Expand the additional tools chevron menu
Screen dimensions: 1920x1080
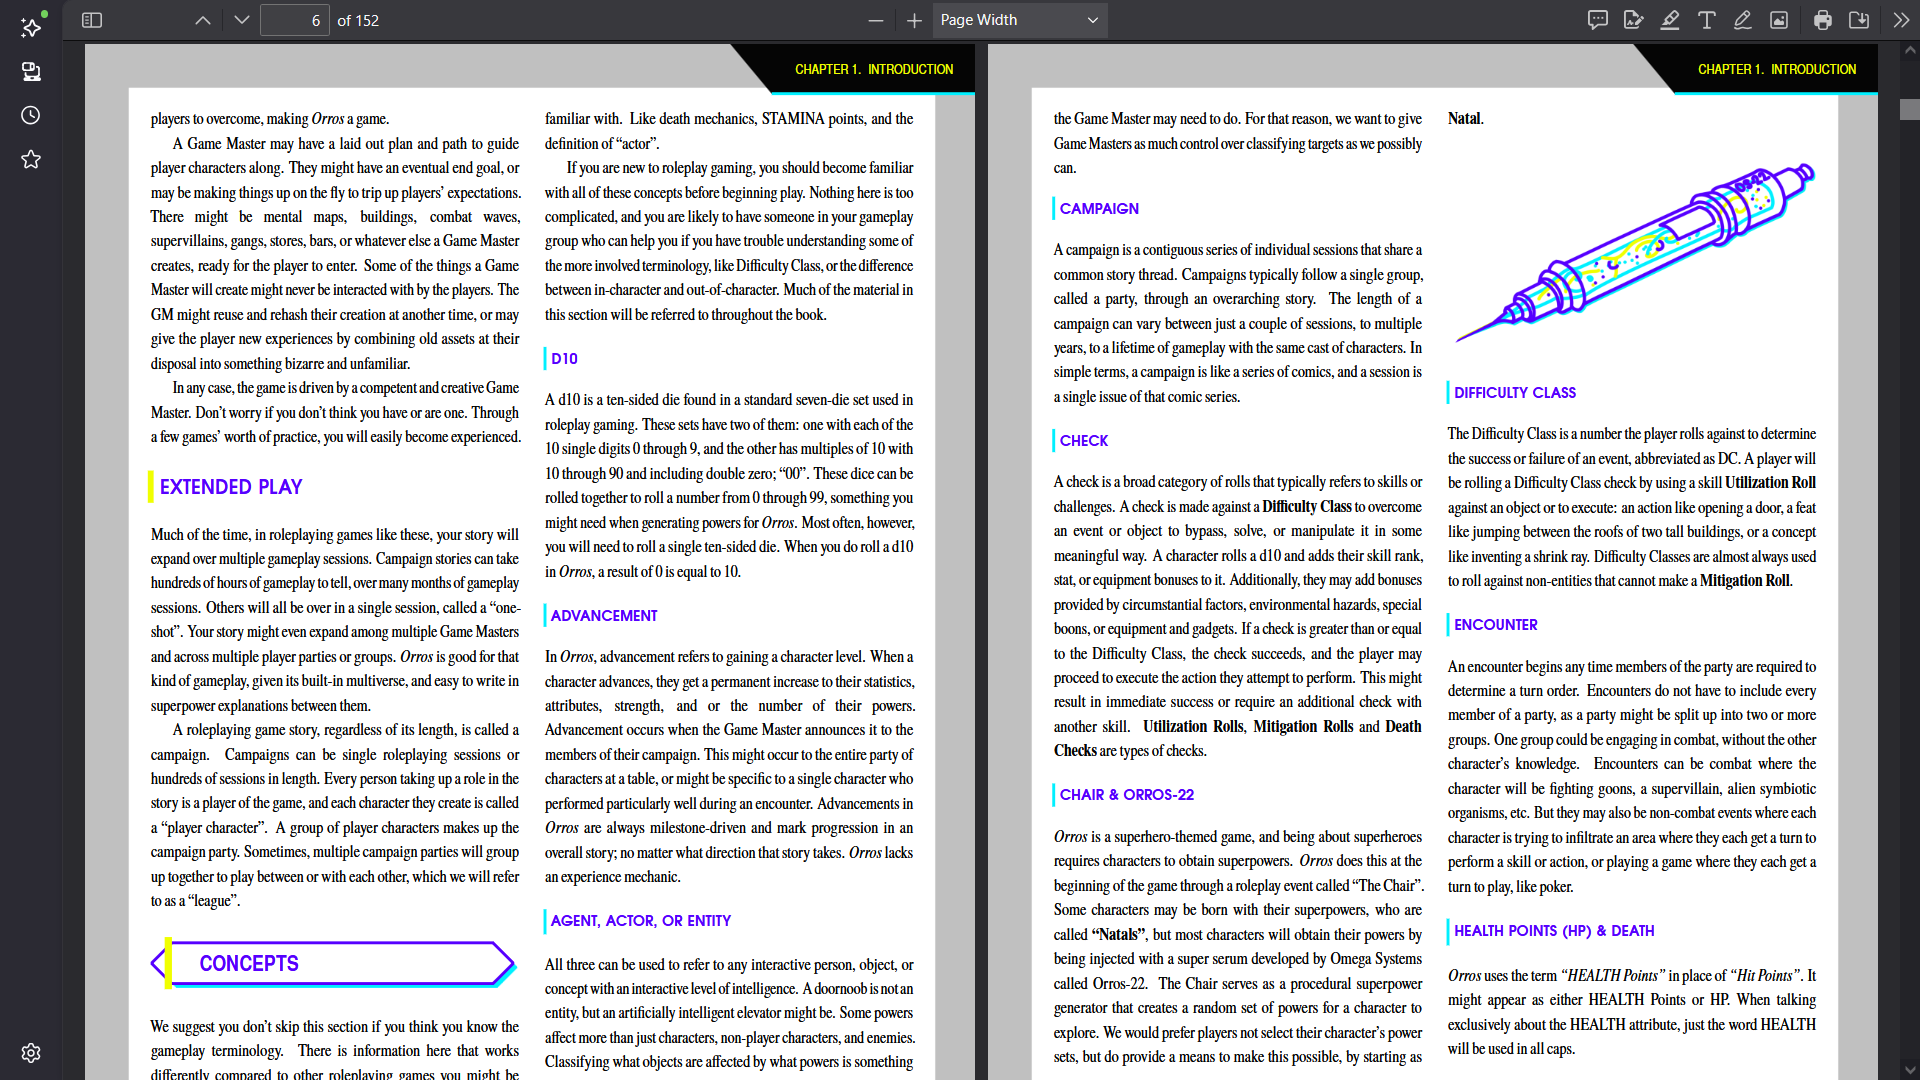[x=1901, y=20]
